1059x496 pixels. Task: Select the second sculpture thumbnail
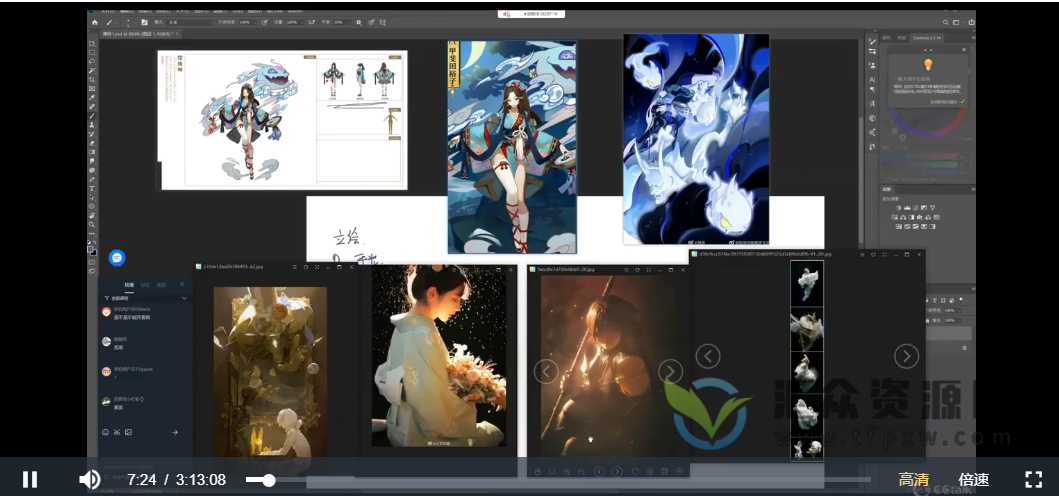pyautogui.click(x=807, y=328)
